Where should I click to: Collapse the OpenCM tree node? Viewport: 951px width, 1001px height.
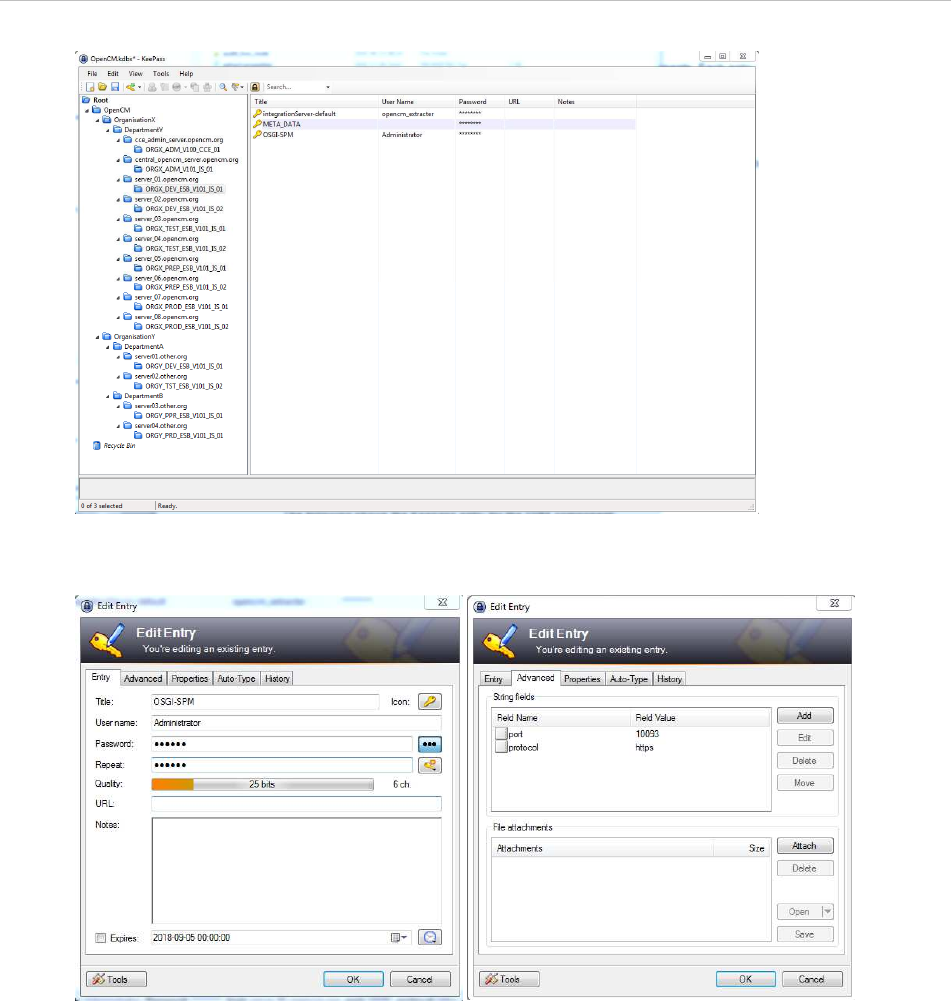tap(87, 110)
